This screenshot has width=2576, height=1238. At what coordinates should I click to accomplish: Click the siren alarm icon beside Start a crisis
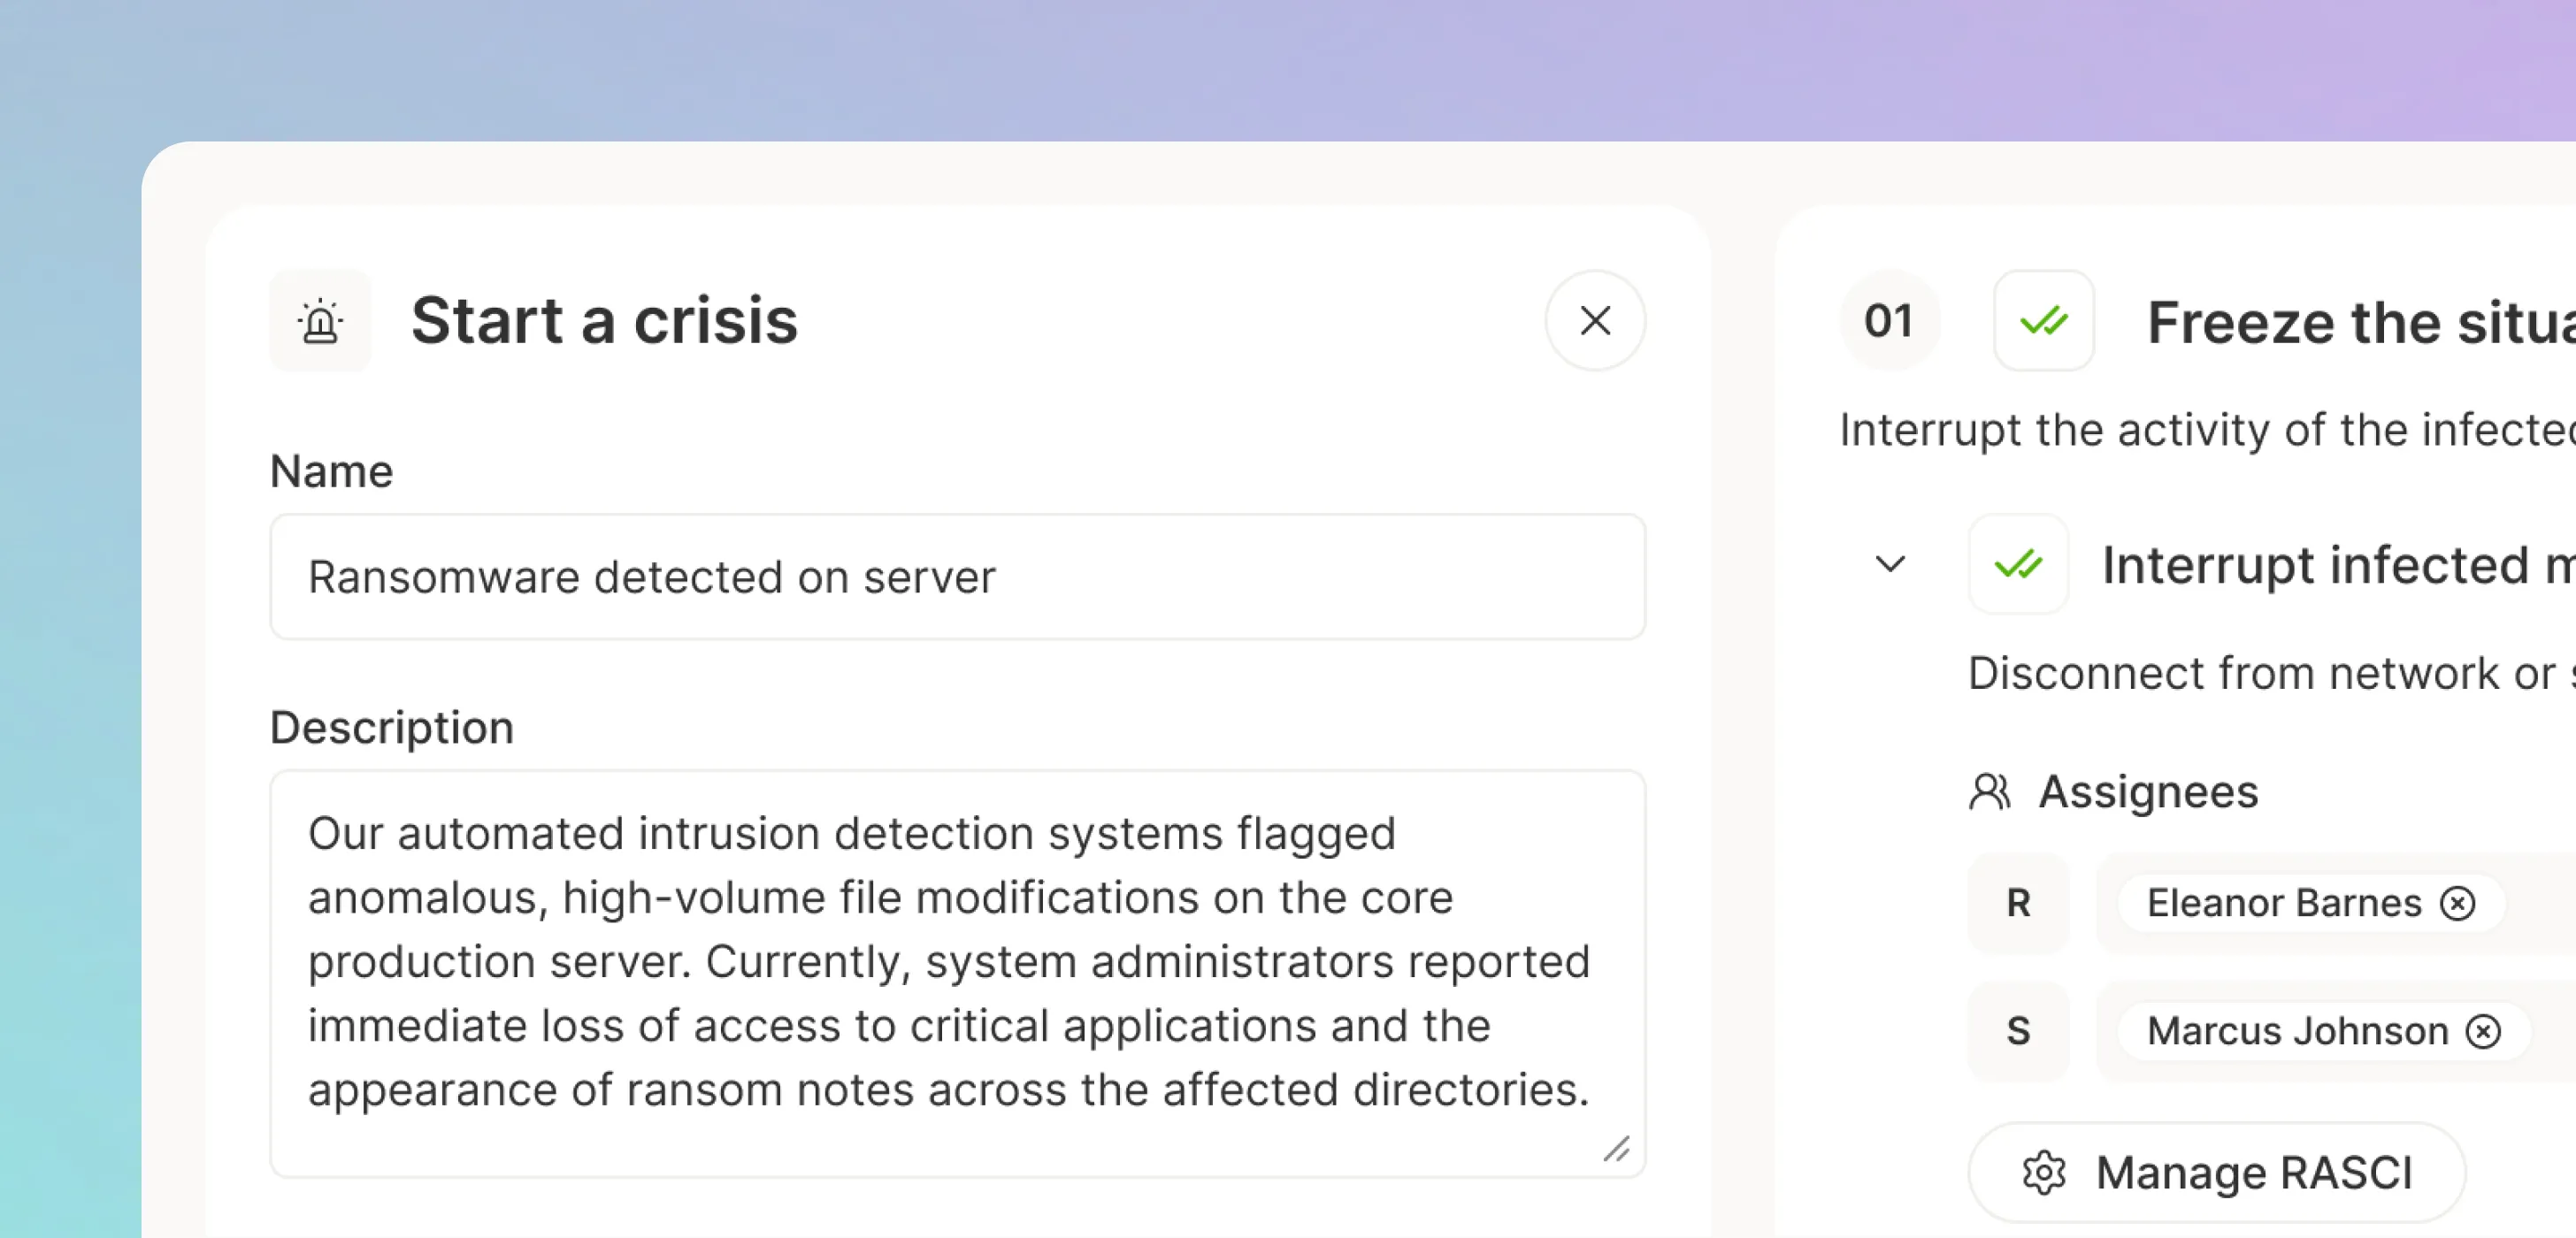tap(320, 321)
